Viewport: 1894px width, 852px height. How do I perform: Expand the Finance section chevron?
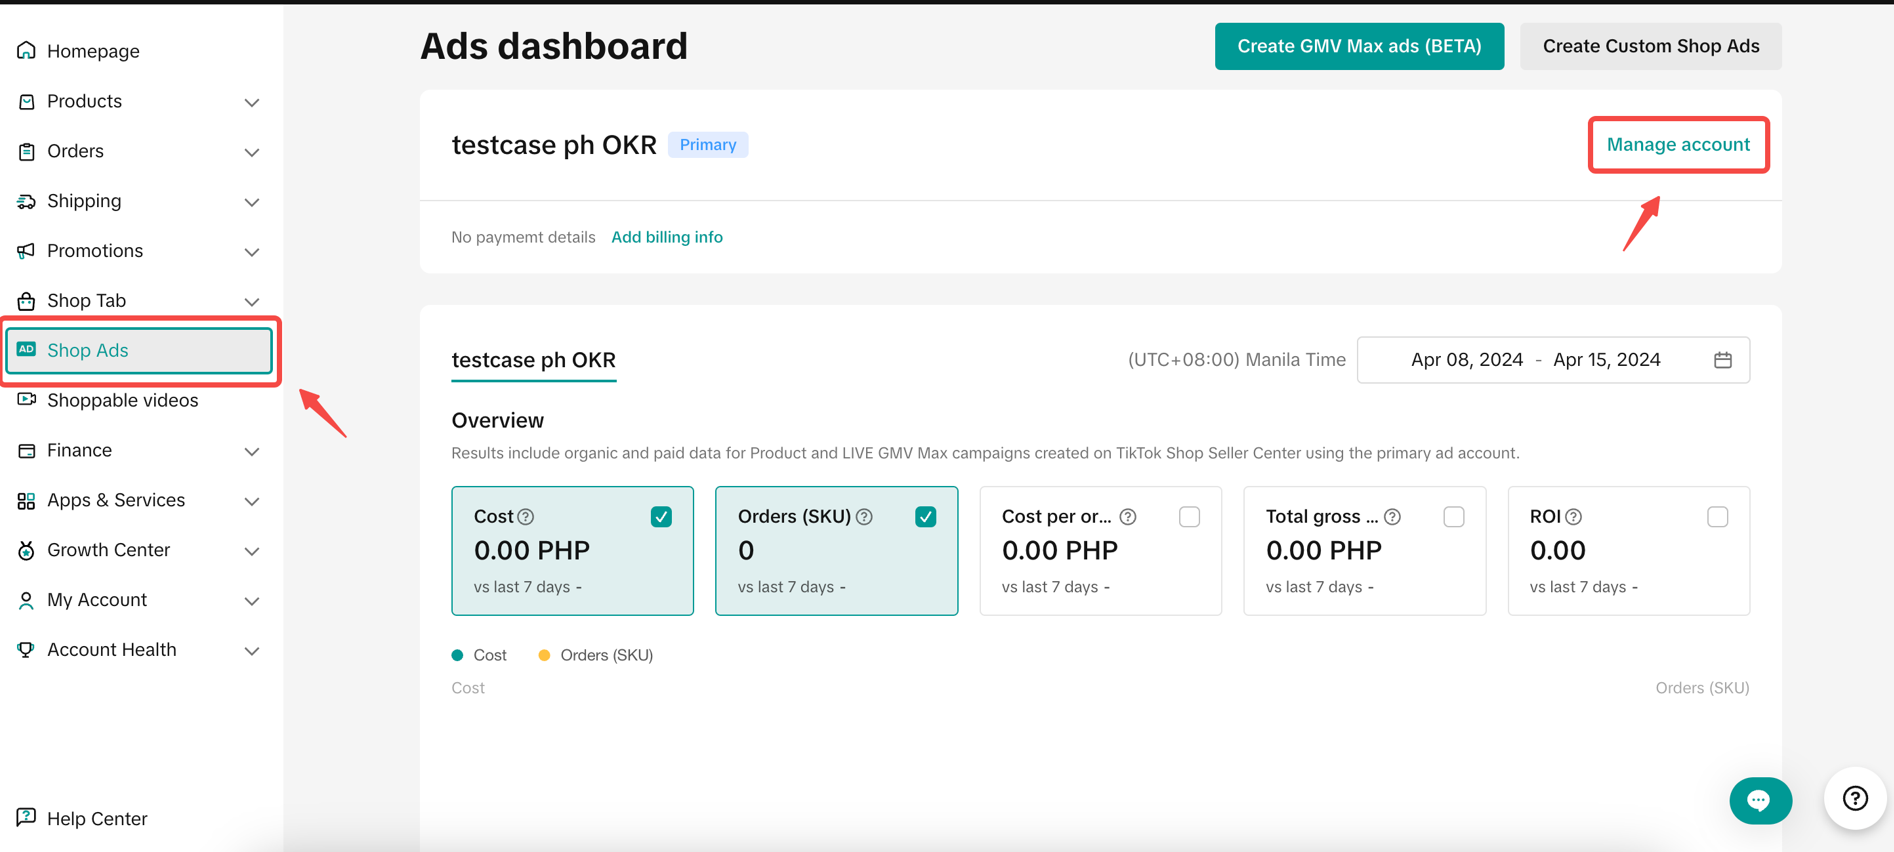252,451
